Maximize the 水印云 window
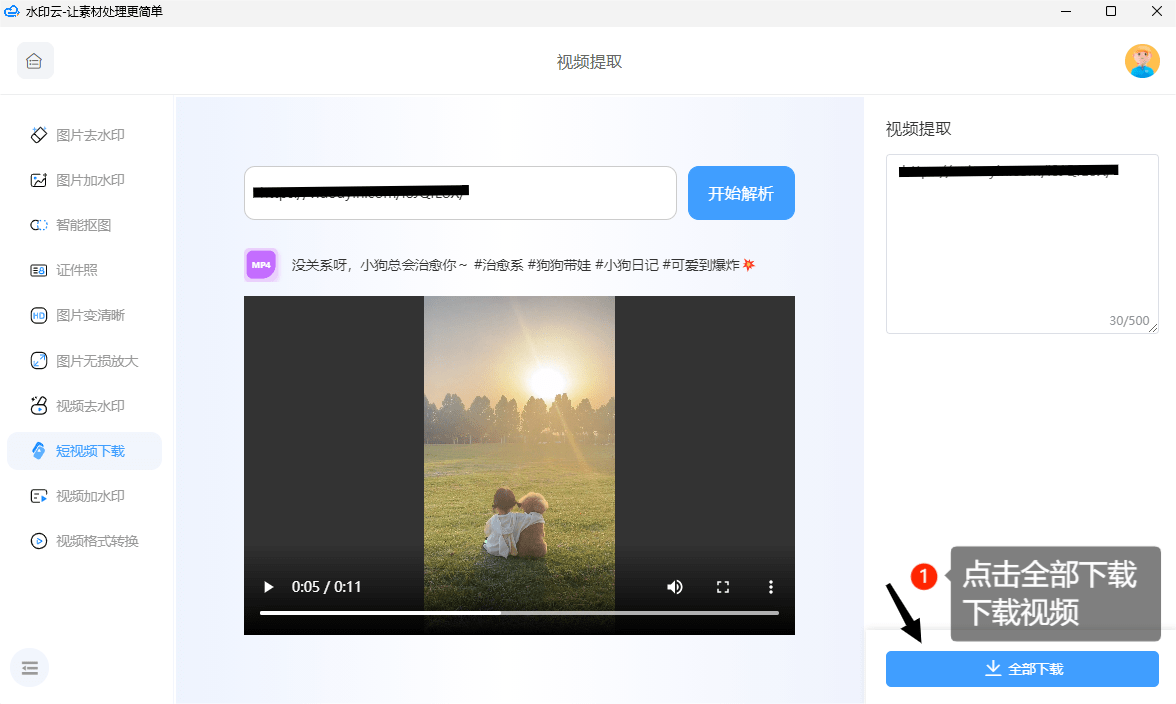The image size is (1176, 704). tap(1111, 11)
